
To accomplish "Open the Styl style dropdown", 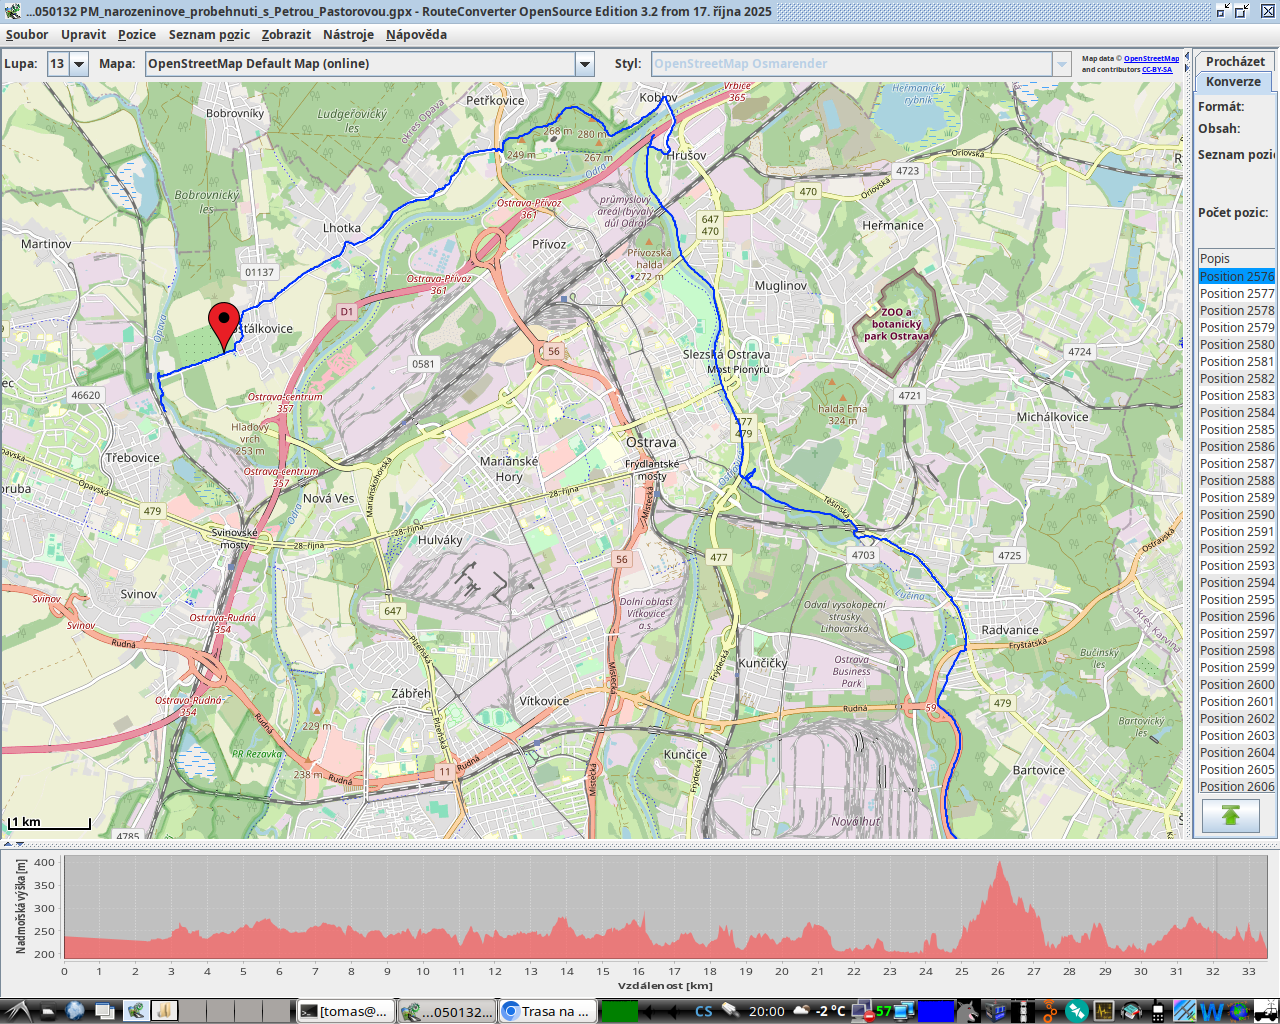I will 1061,64.
